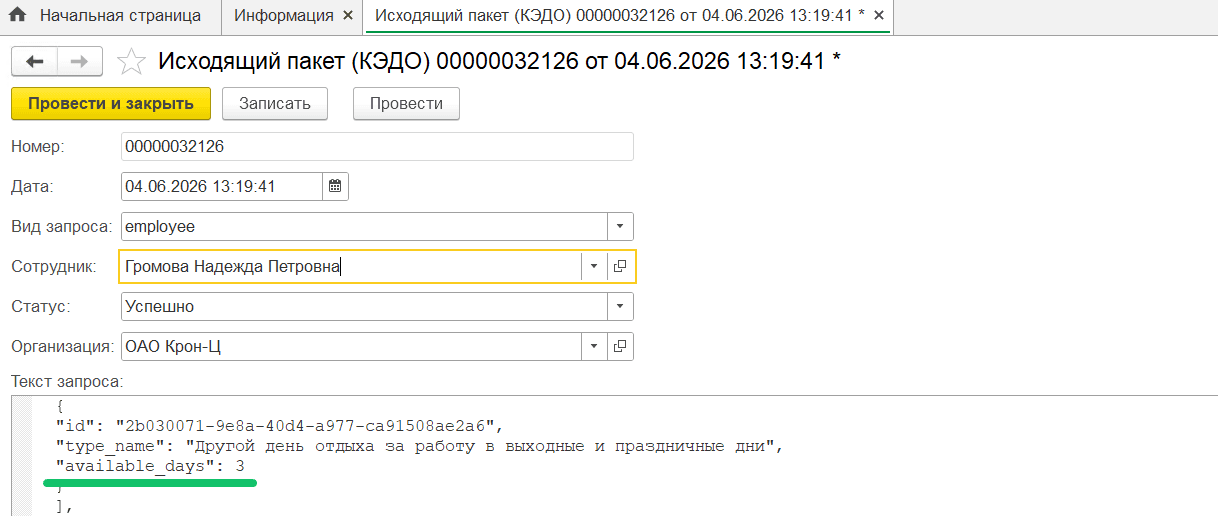Open the calendar picker for Дата field

pos(335,186)
